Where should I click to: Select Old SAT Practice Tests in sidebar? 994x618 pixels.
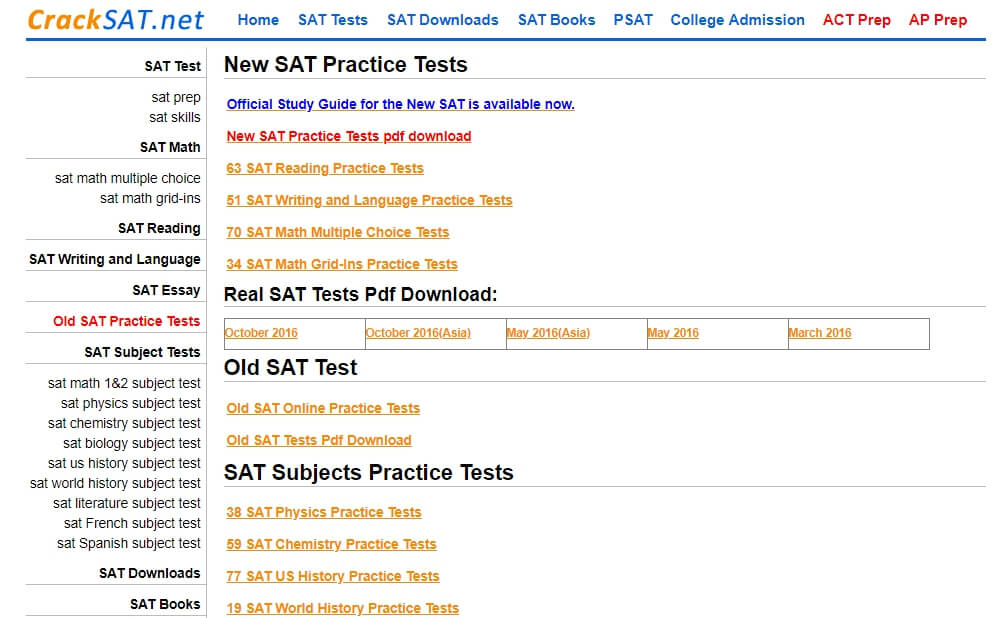pos(127,321)
